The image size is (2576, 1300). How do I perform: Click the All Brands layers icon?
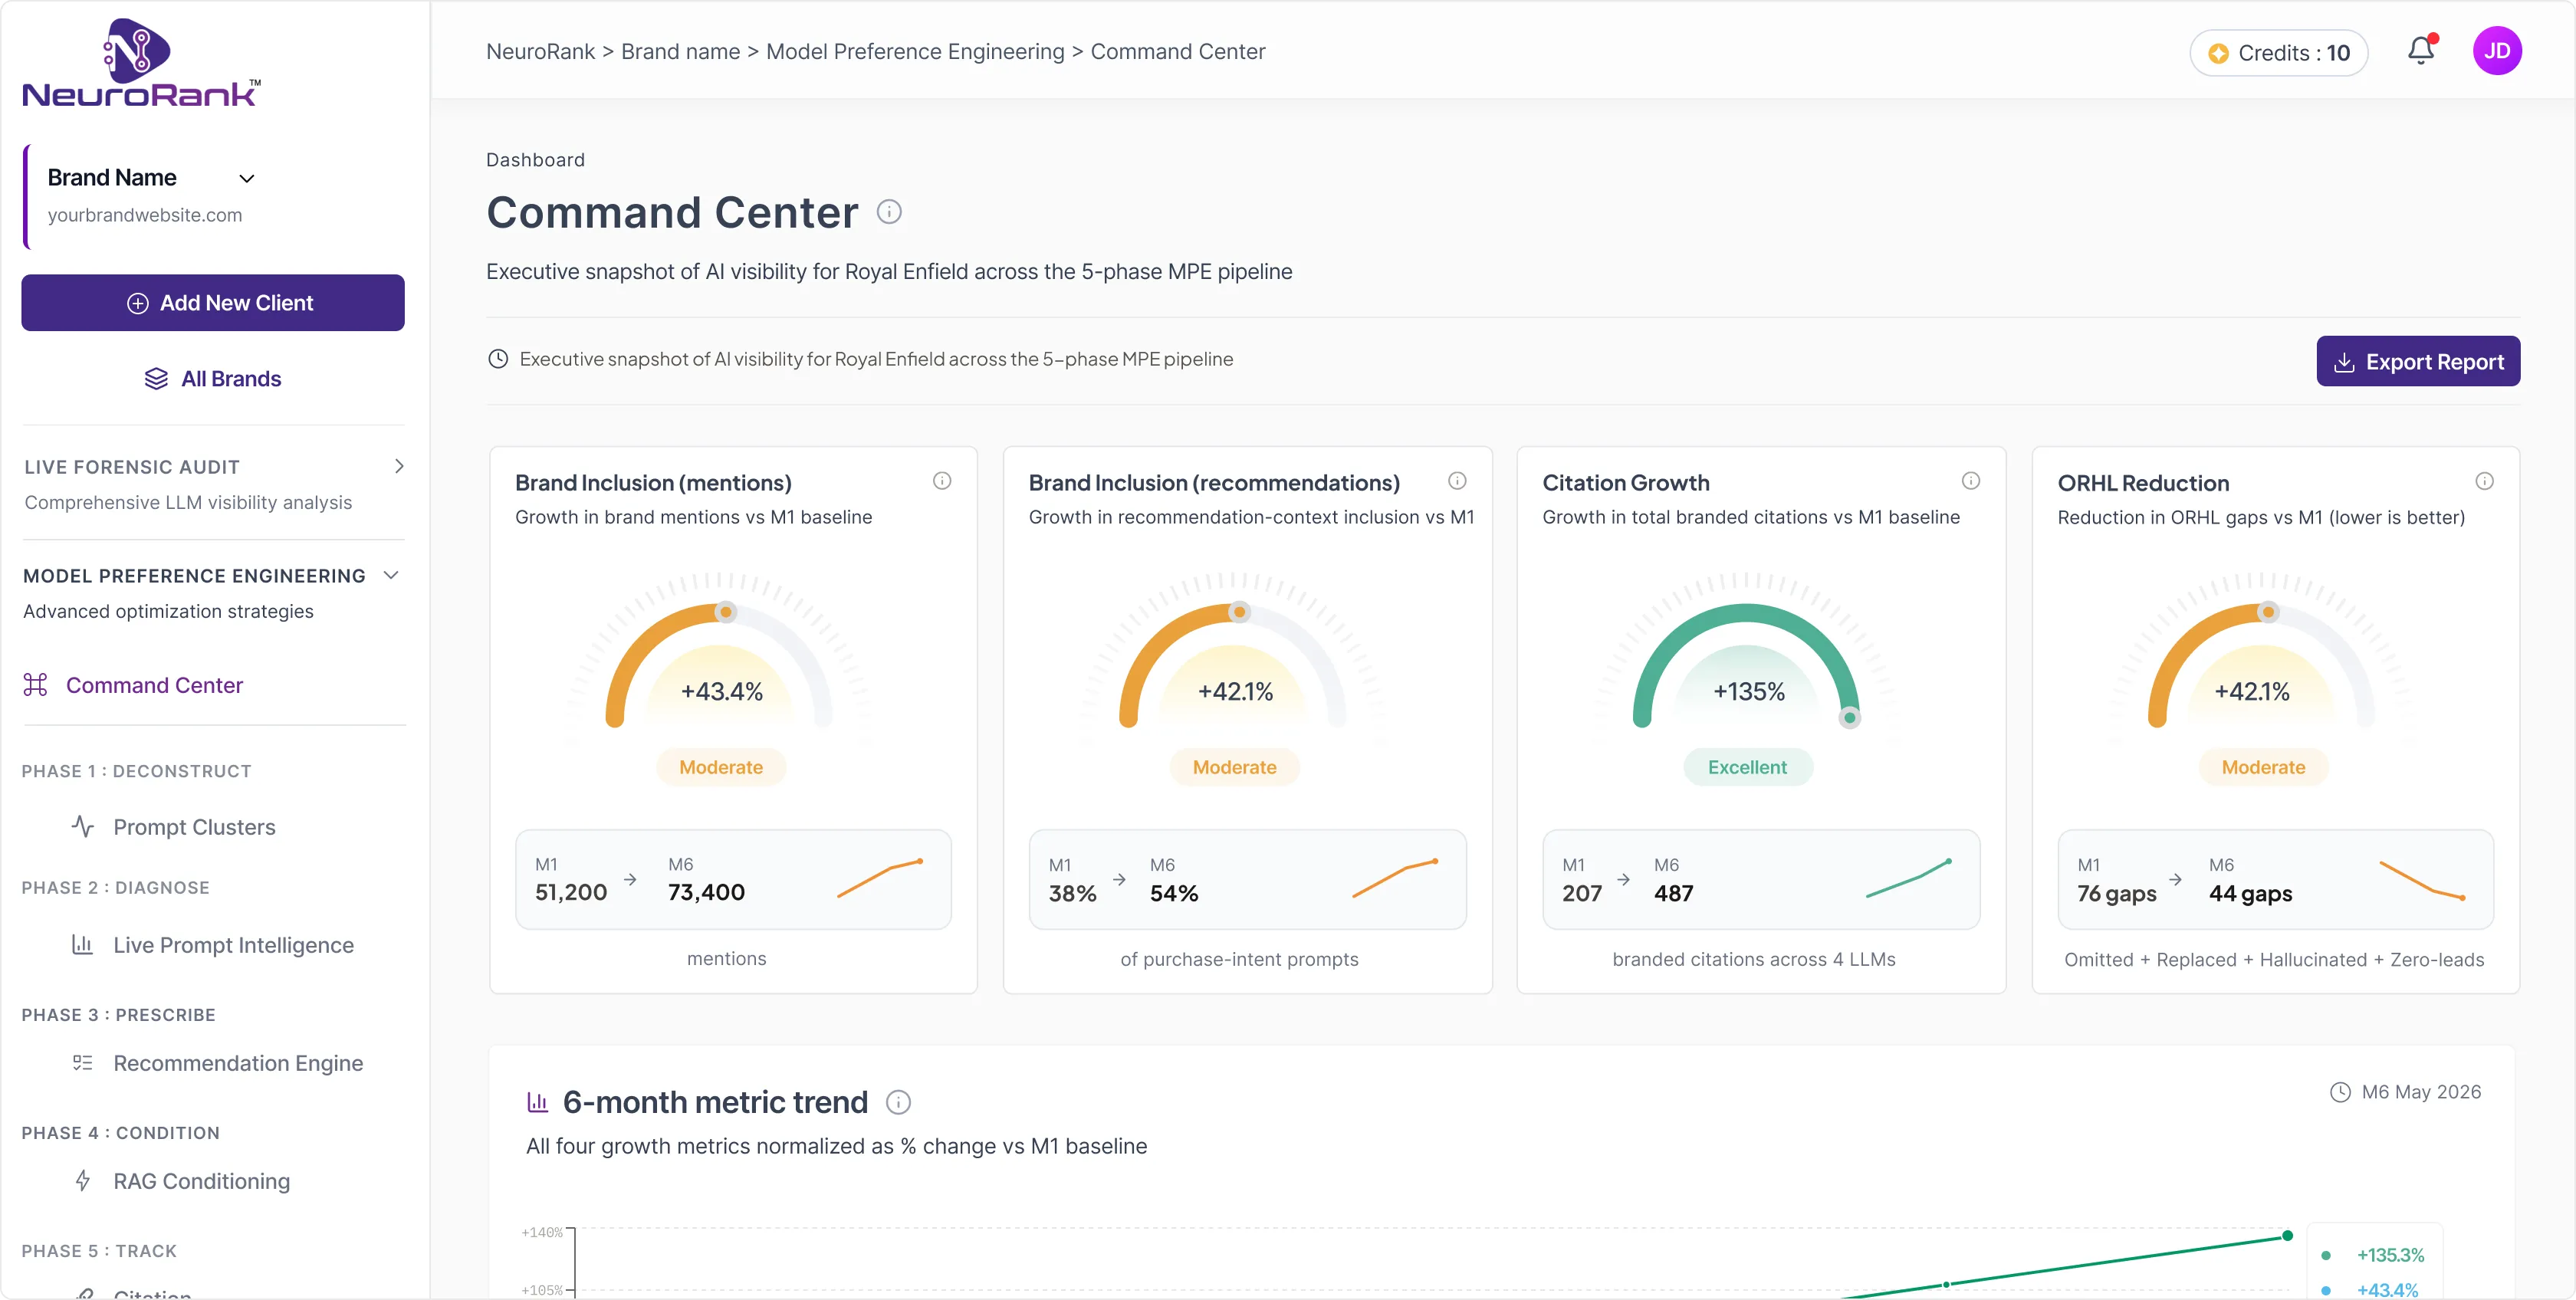coord(156,379)
